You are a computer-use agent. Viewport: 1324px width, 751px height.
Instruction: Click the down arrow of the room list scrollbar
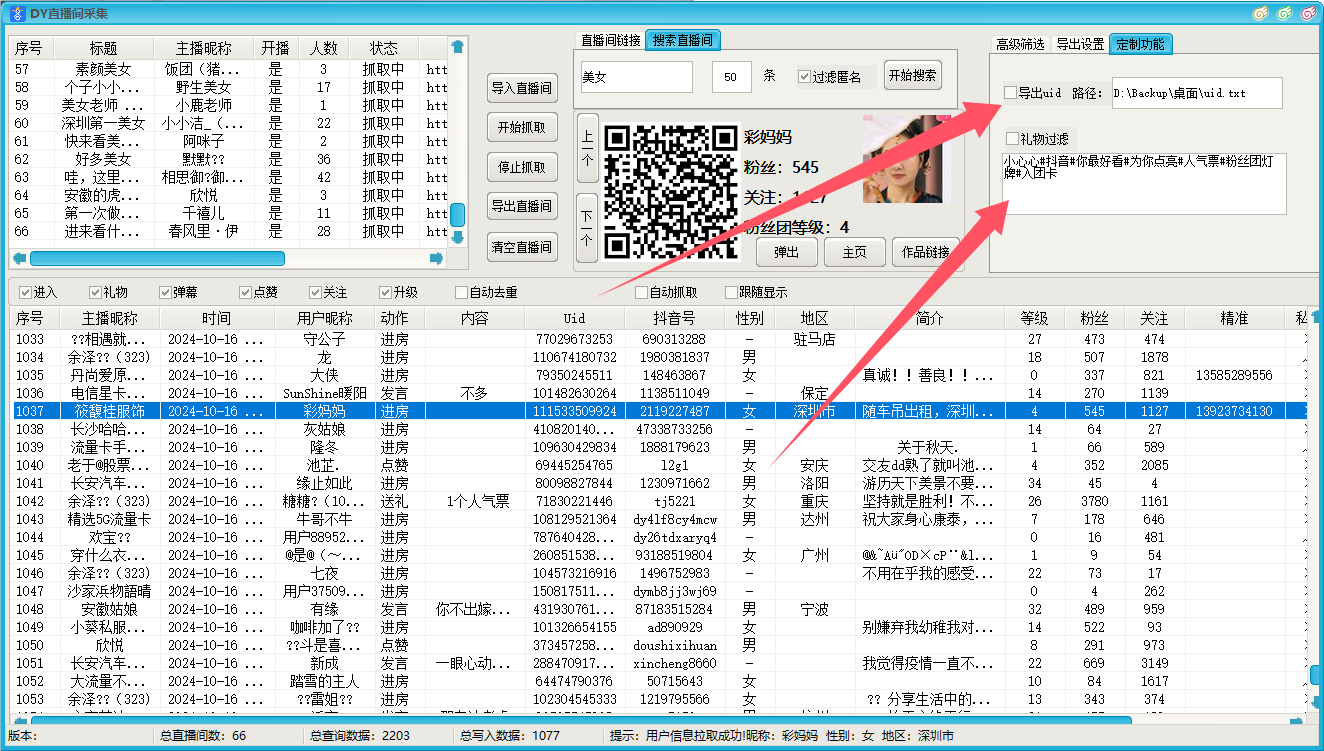click(457, 237)
